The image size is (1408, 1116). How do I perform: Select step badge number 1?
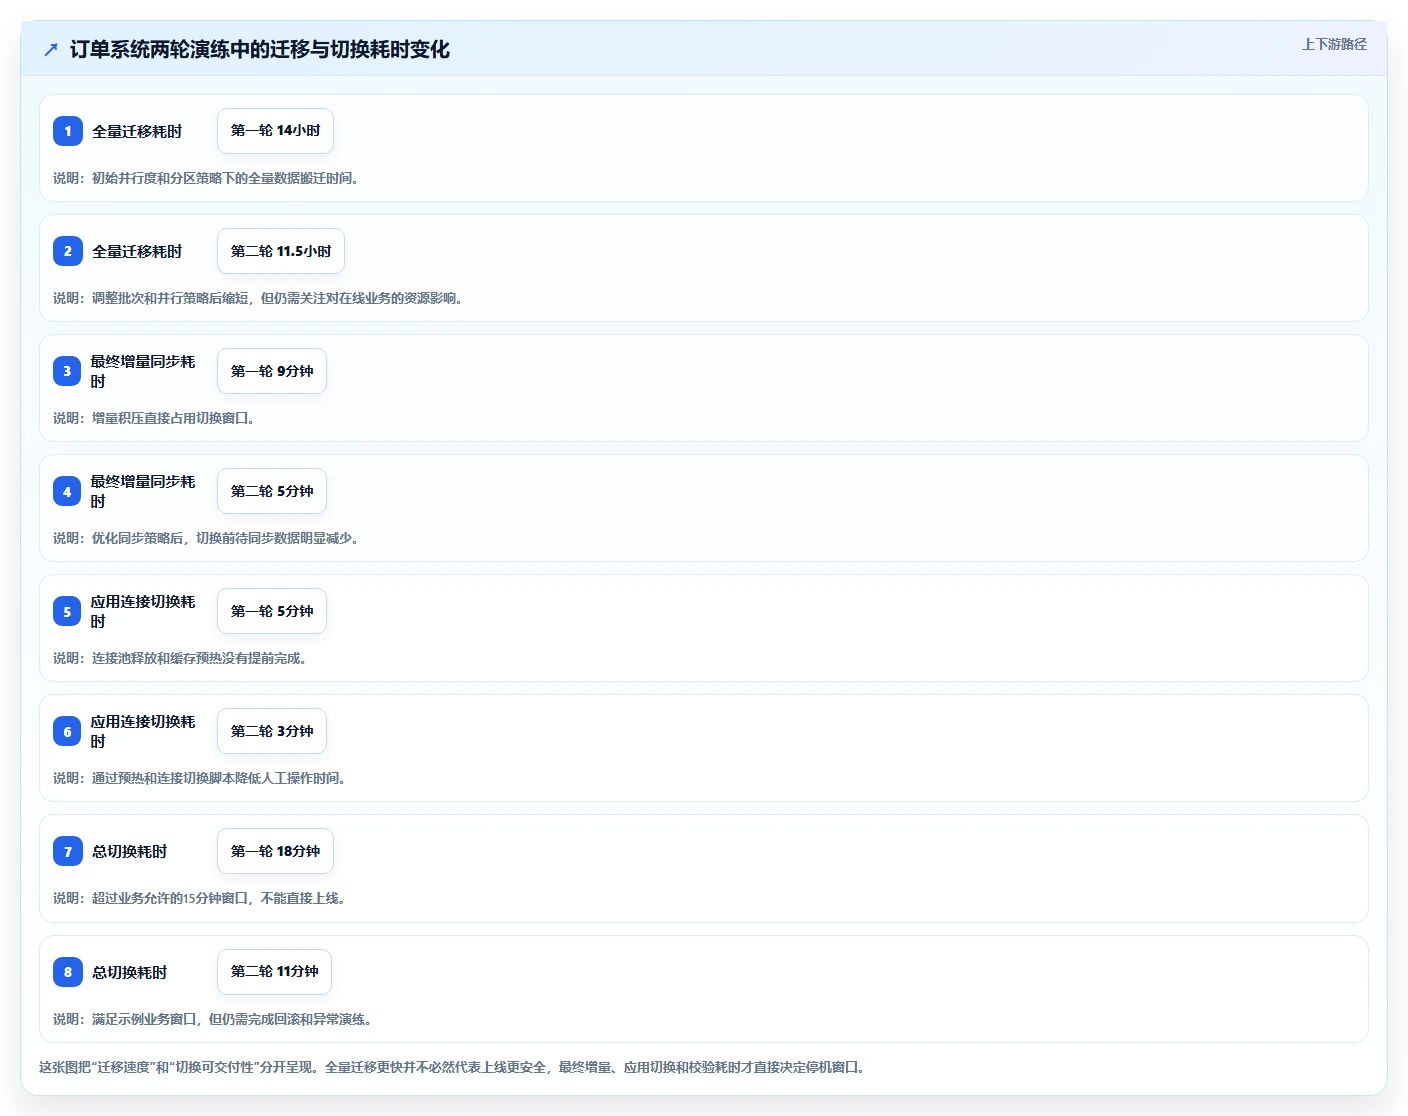point(68,131)
